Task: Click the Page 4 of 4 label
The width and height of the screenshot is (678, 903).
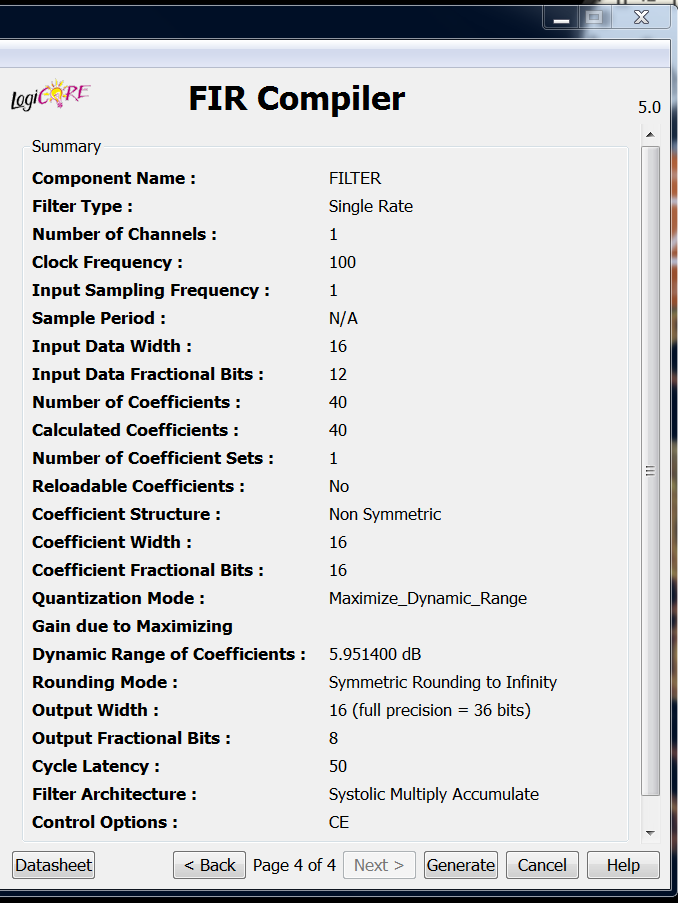Action: pyautogui.click(x=294, y=865)
